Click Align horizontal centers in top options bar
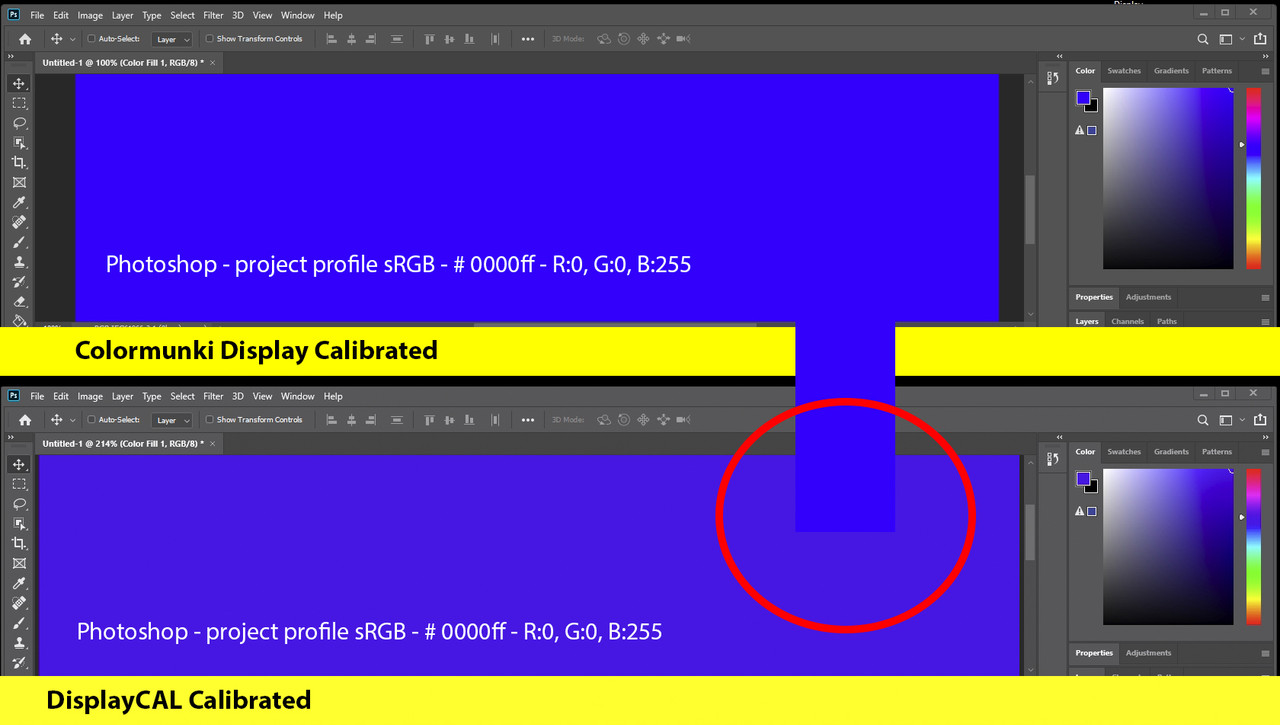Screen dimensions: 1280x725 [x=353, y=39]
